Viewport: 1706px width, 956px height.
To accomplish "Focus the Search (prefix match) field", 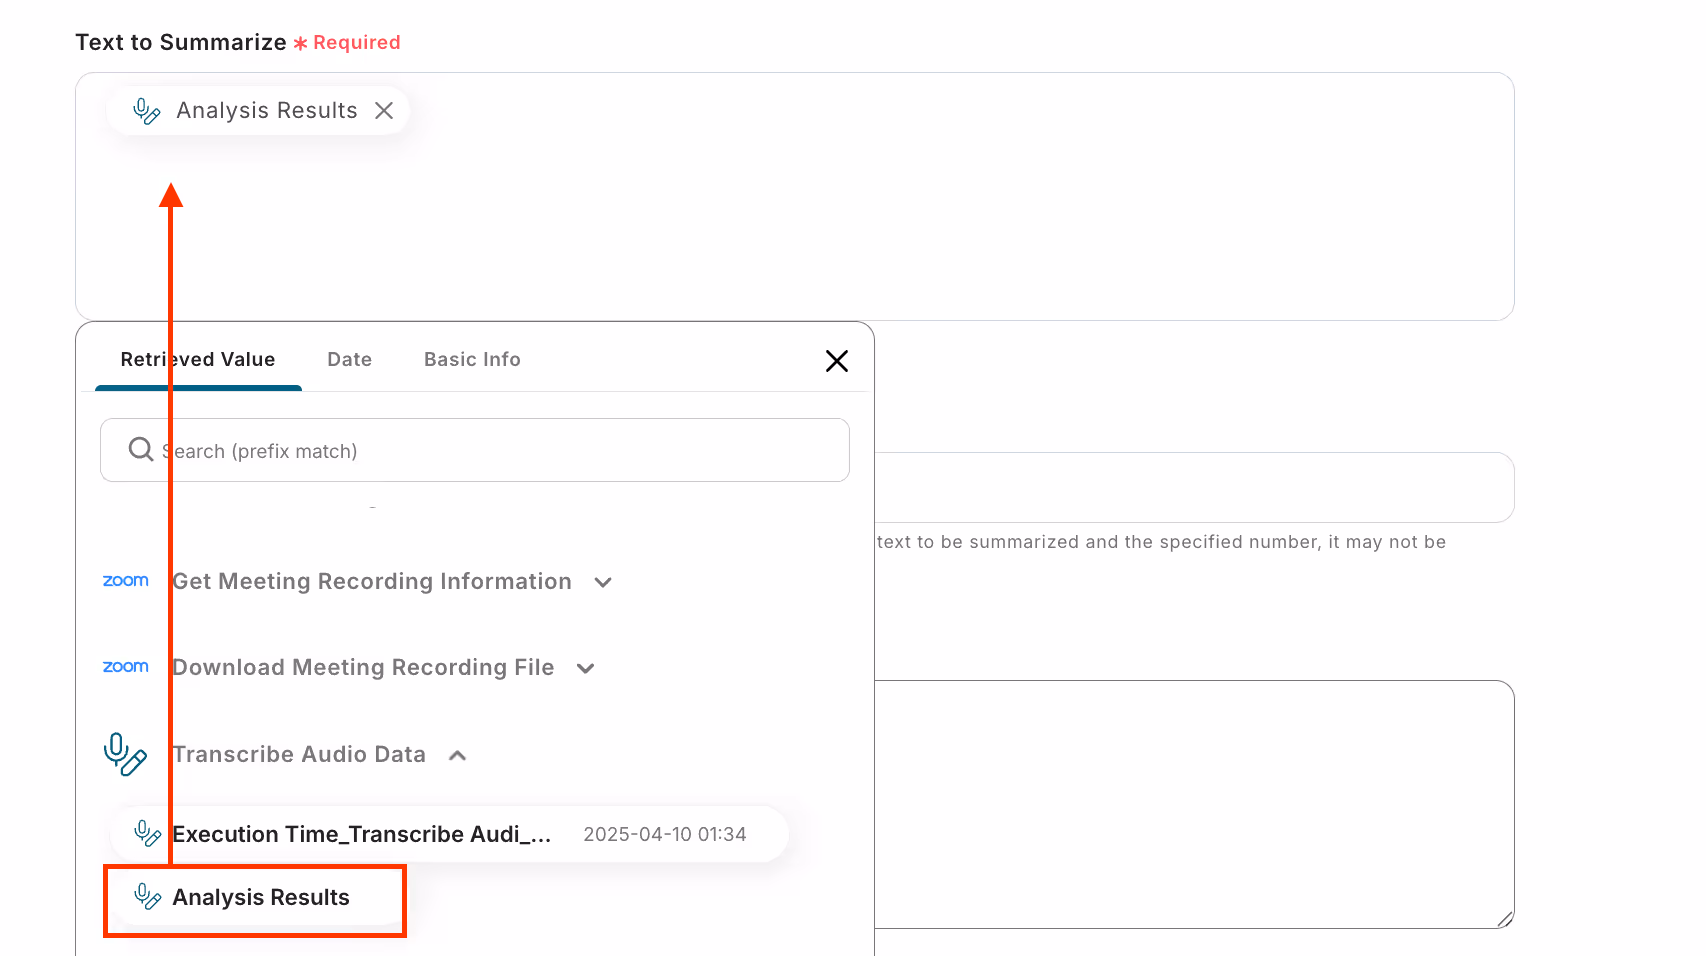I will click(475, 450).
